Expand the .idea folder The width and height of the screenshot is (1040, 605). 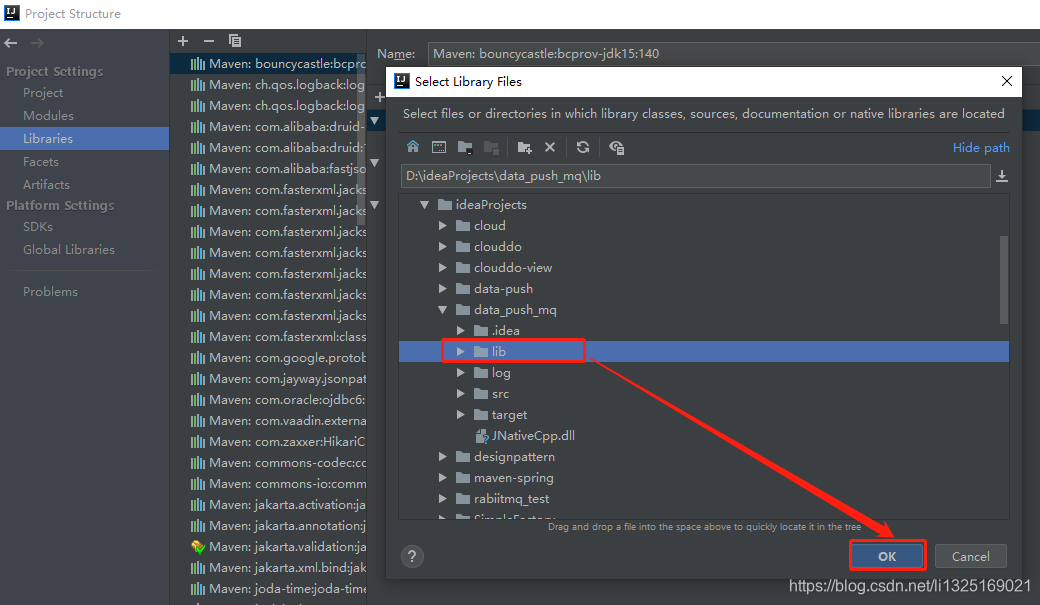(460, 330)
